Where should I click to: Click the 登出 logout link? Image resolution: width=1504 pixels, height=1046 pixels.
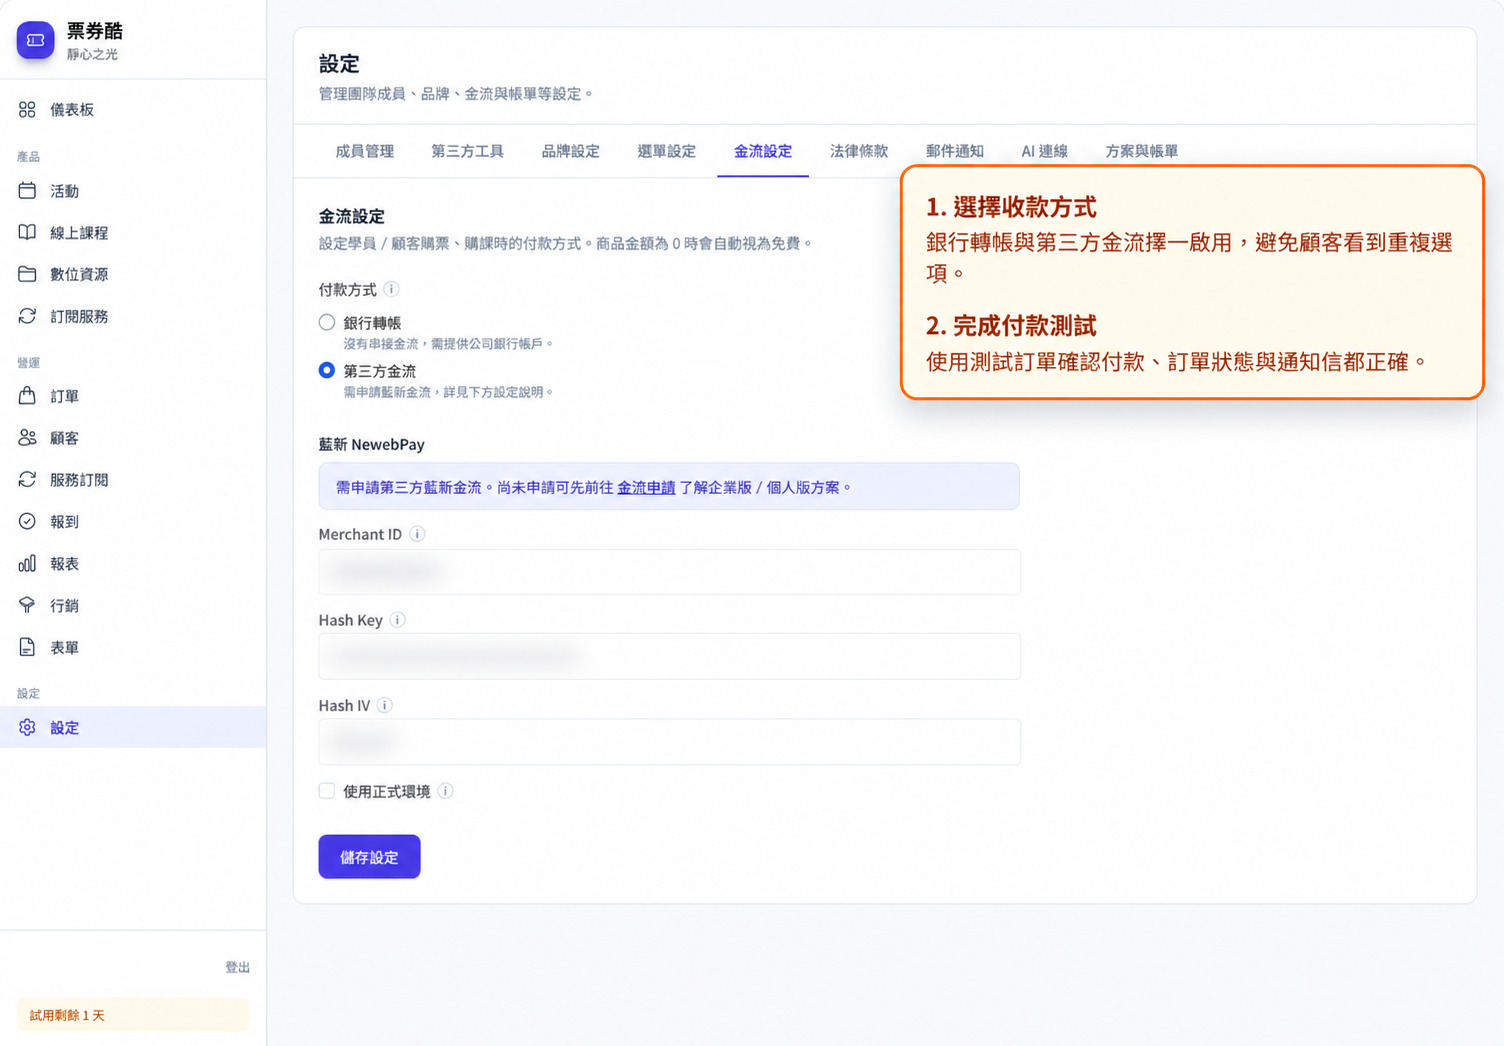click(237, 967)
